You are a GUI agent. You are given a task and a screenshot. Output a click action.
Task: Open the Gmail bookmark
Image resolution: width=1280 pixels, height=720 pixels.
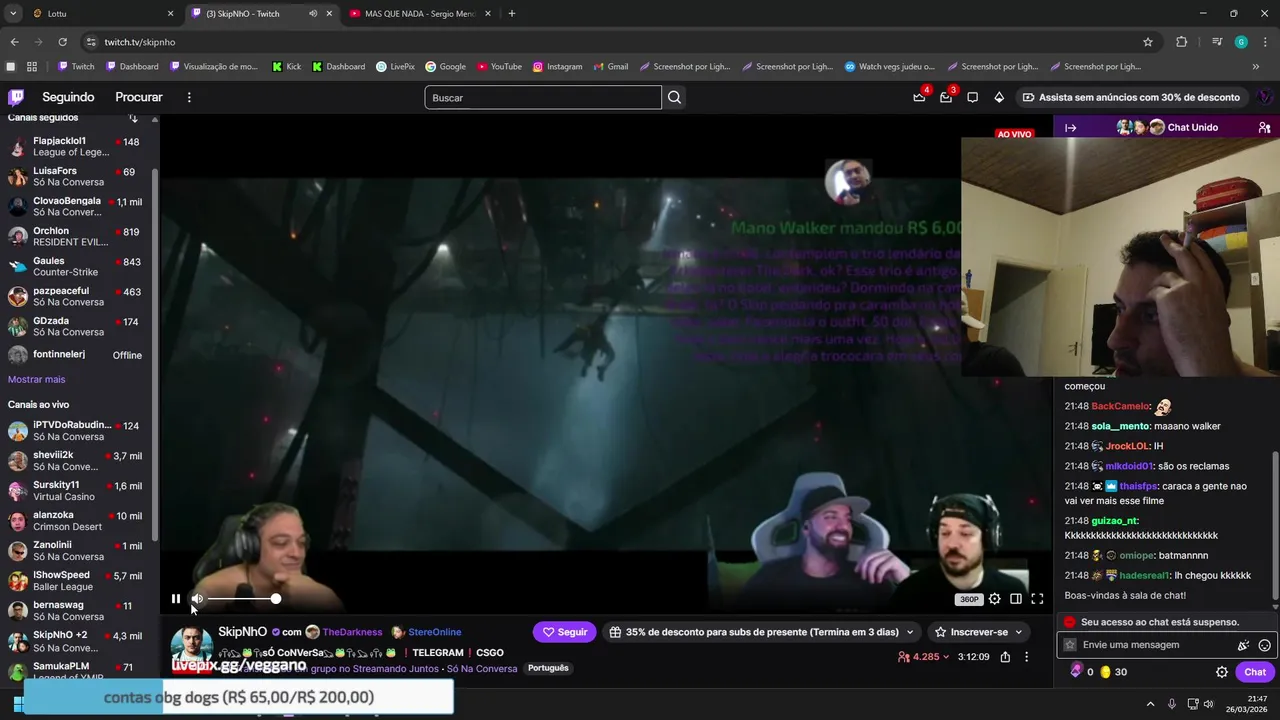[610, 67]
